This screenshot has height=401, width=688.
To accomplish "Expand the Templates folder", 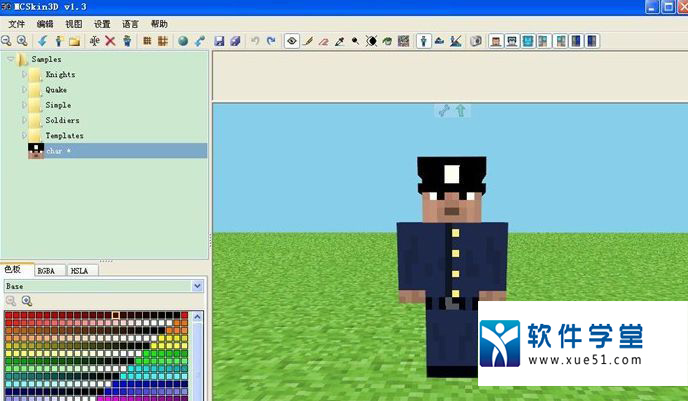I will point(25,135).
